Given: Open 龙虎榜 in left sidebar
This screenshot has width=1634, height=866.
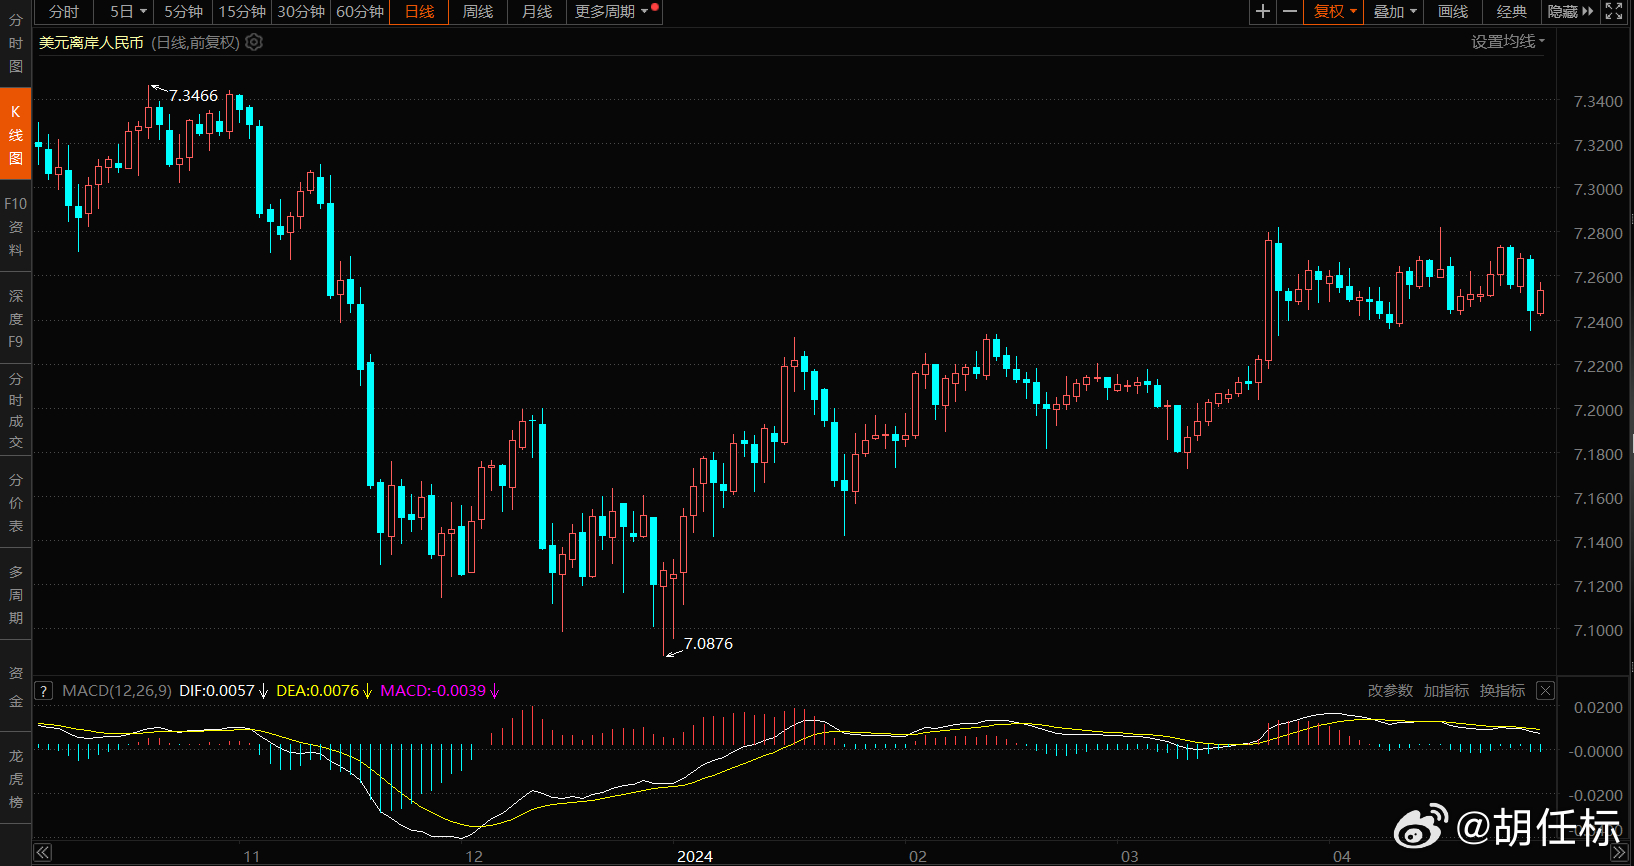Looking at the screenshot, I should point(16,778).
